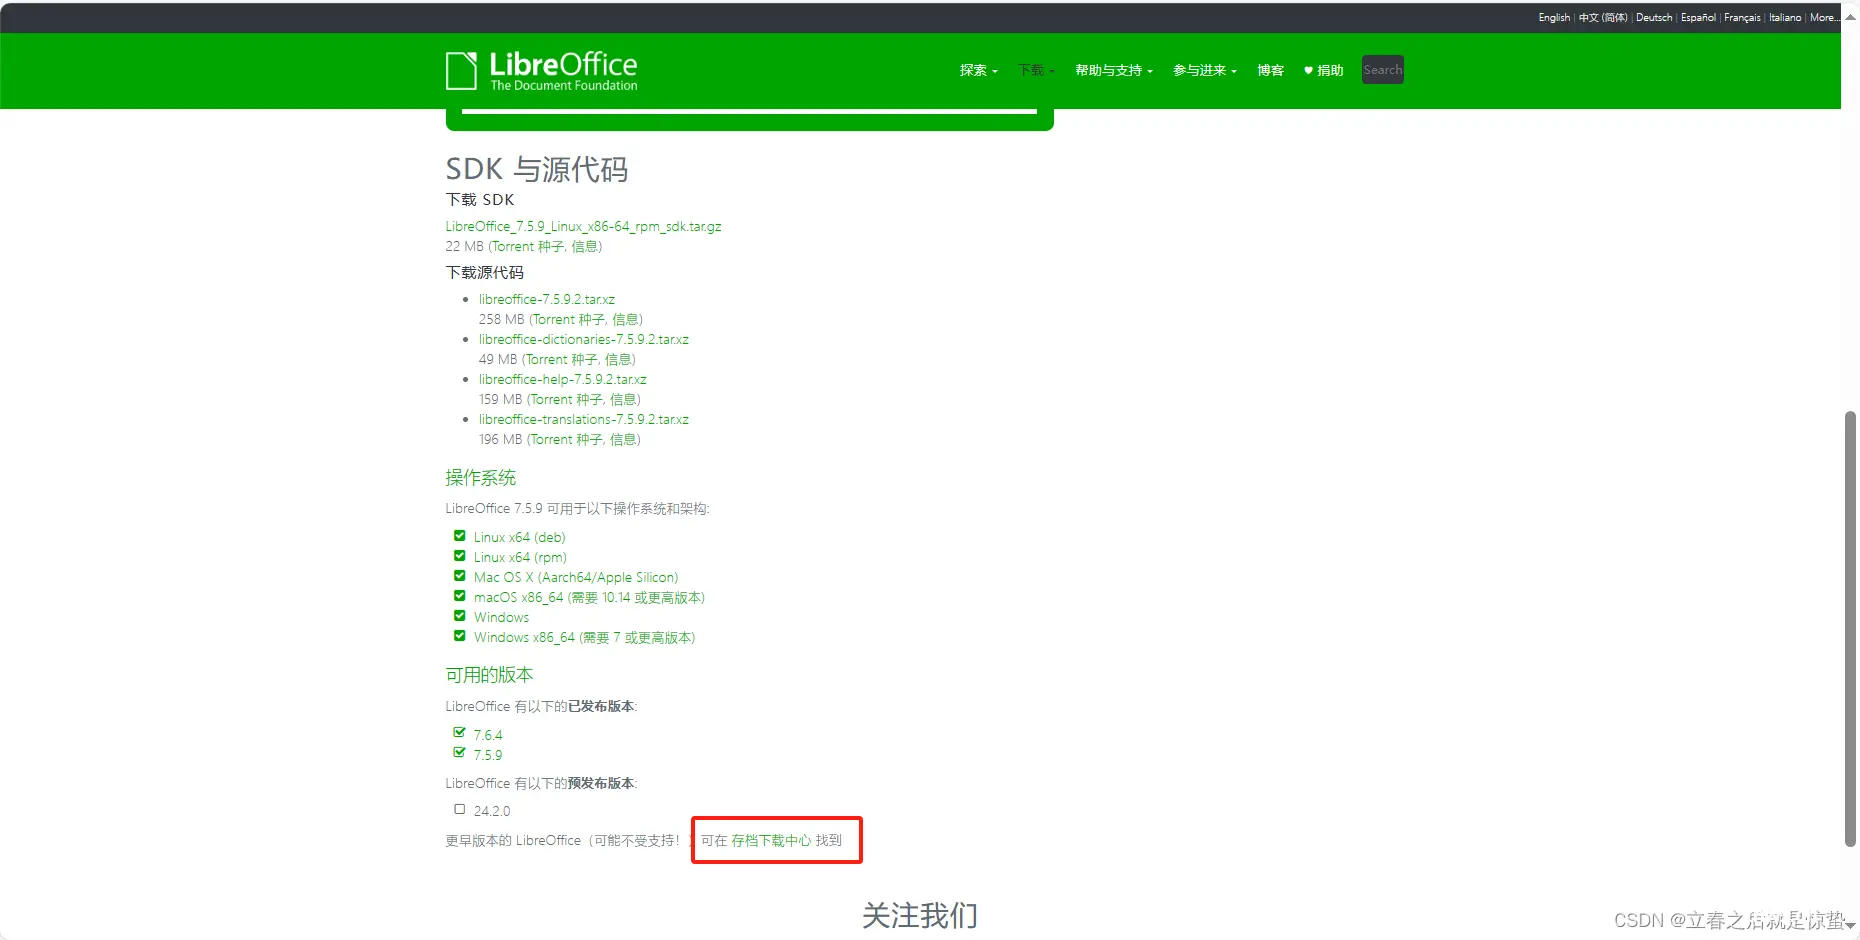Screen dimensions: 1860x940
Task: Click checkmark icon beside version 7.6.4
Action: [x=460, y=733]
